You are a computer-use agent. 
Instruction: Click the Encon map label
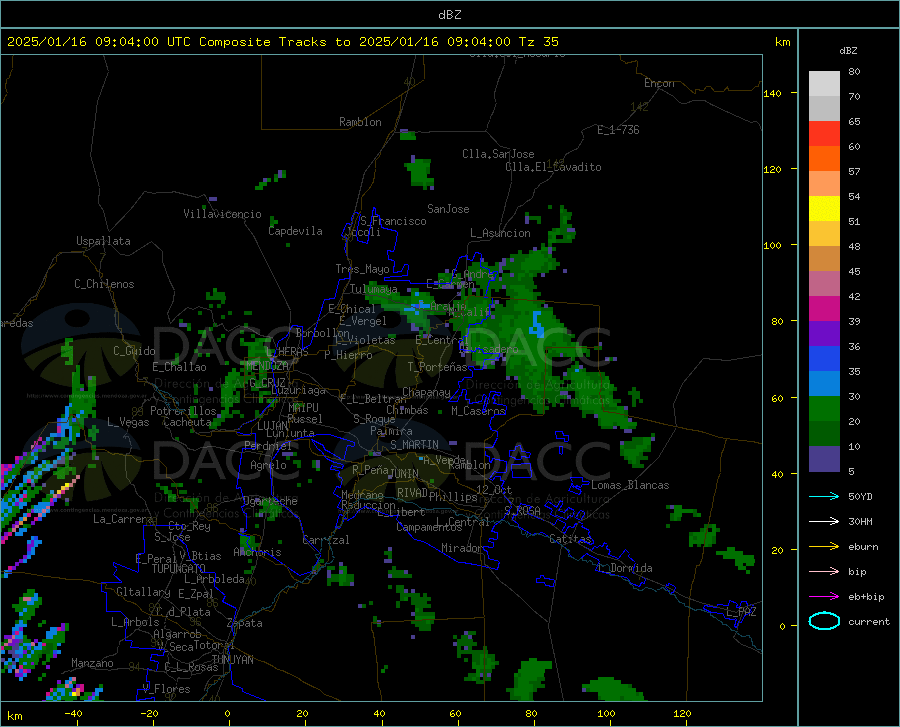pos(659,83)
